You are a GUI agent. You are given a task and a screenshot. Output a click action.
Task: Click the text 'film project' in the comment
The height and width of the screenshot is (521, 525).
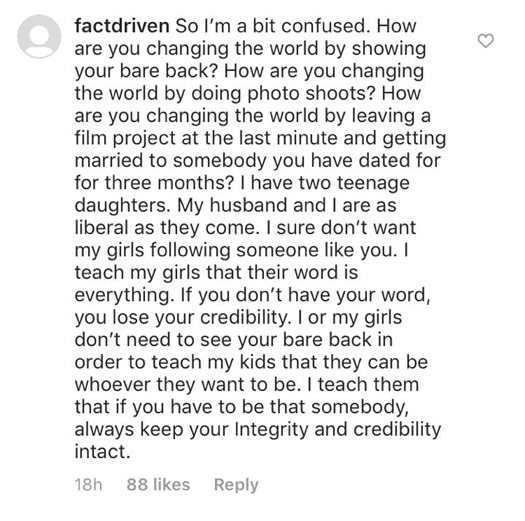coord(125,139)
